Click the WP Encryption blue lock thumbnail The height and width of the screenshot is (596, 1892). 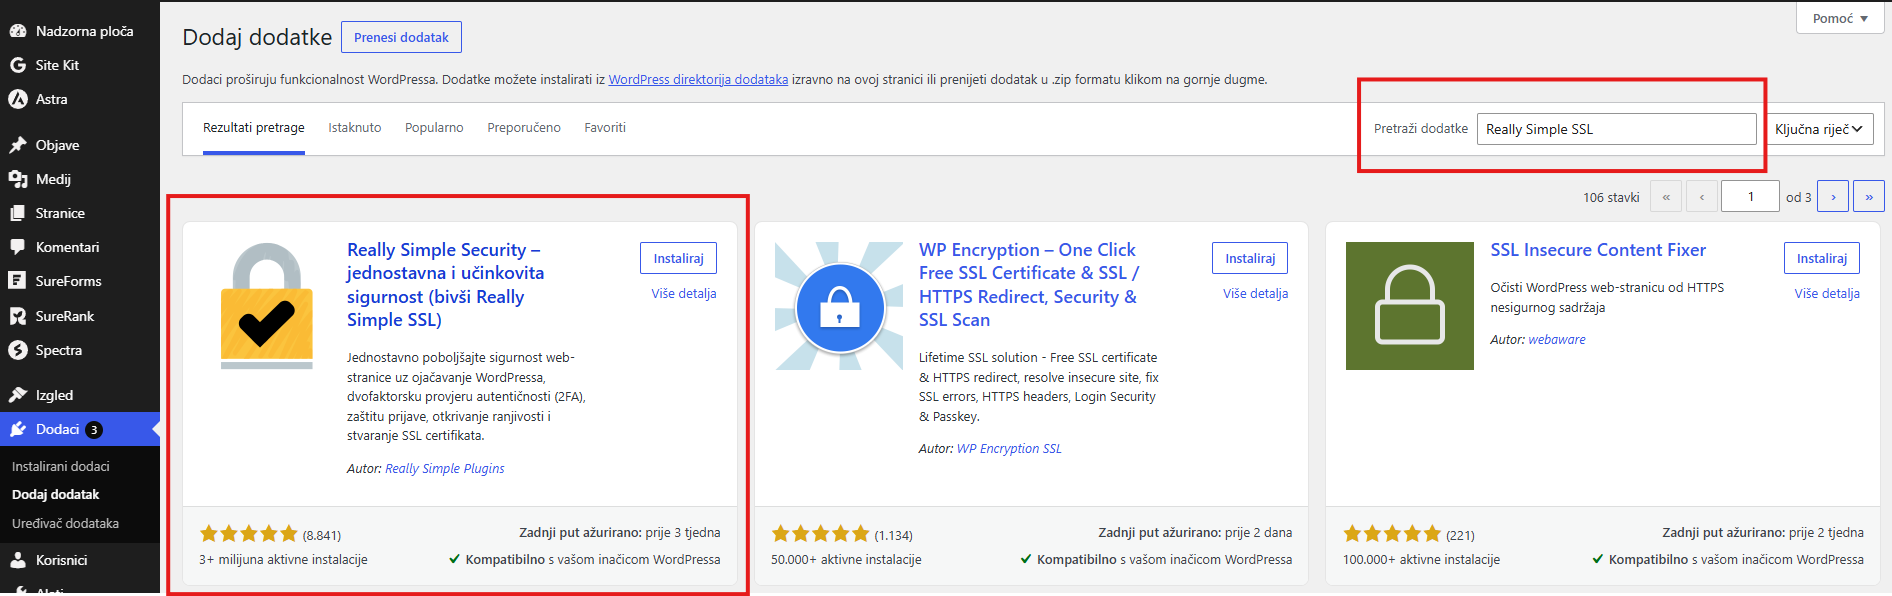click(839, 306)
